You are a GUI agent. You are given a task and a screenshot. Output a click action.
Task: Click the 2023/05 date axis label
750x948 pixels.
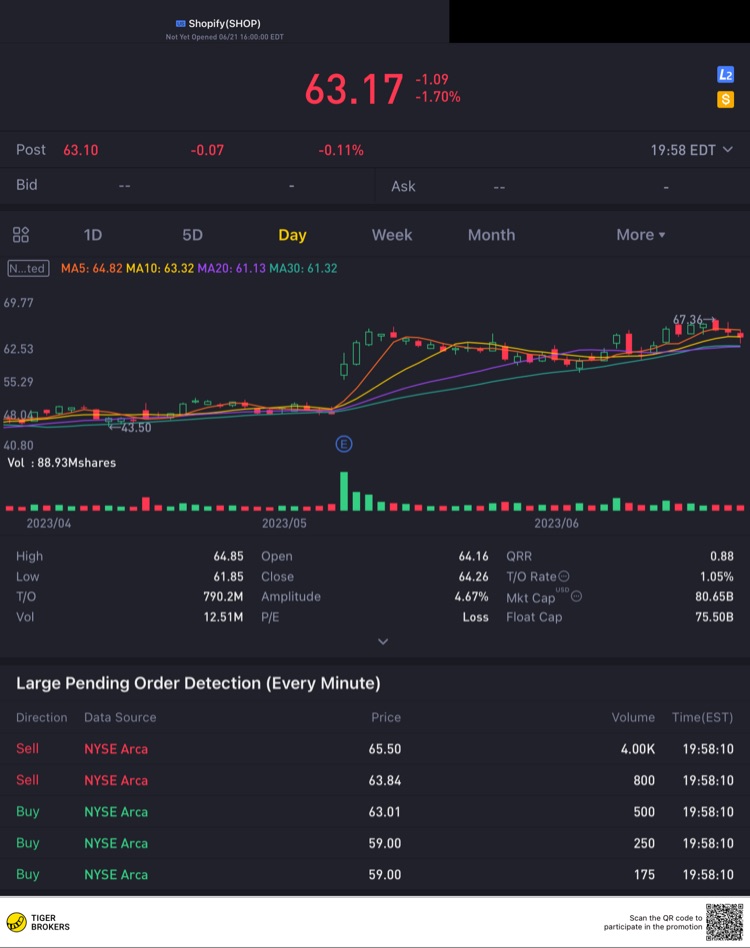(x=284, y=523)
